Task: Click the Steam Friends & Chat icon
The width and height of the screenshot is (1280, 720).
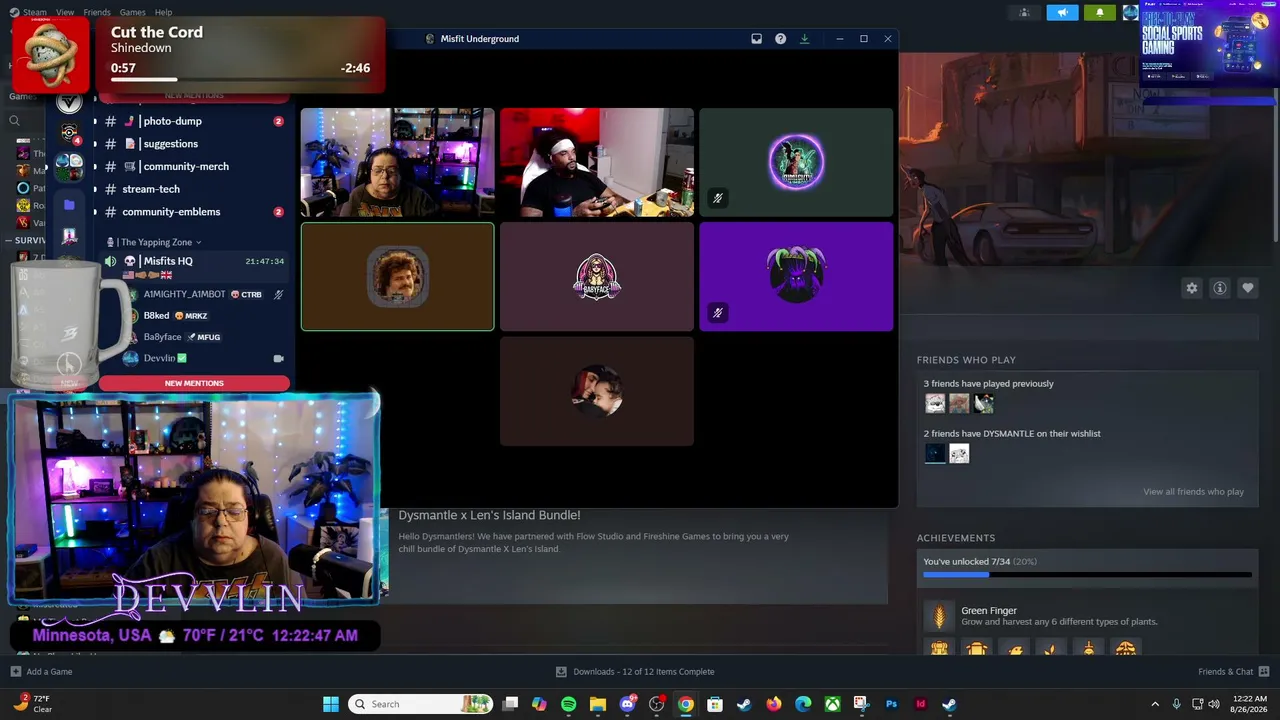Action: click(1264, 671)
